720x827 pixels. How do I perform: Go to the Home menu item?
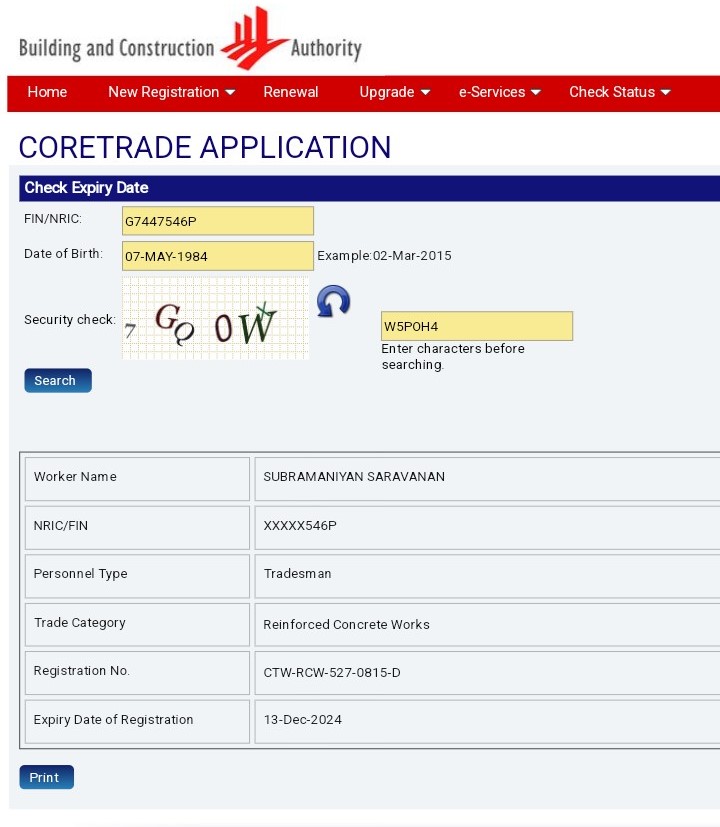click(47, 92)
